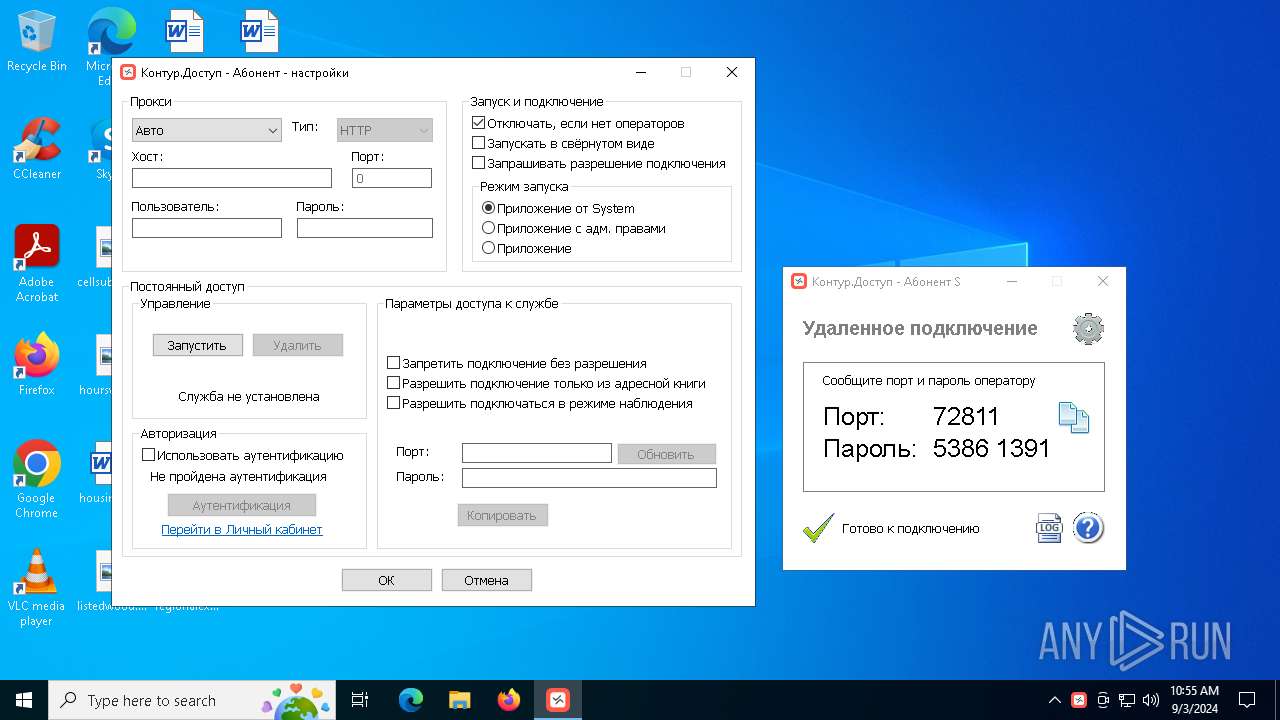Focus the proxy Порт input field
The height and width of the screenshot is (720, 1280).
(392, 178)
